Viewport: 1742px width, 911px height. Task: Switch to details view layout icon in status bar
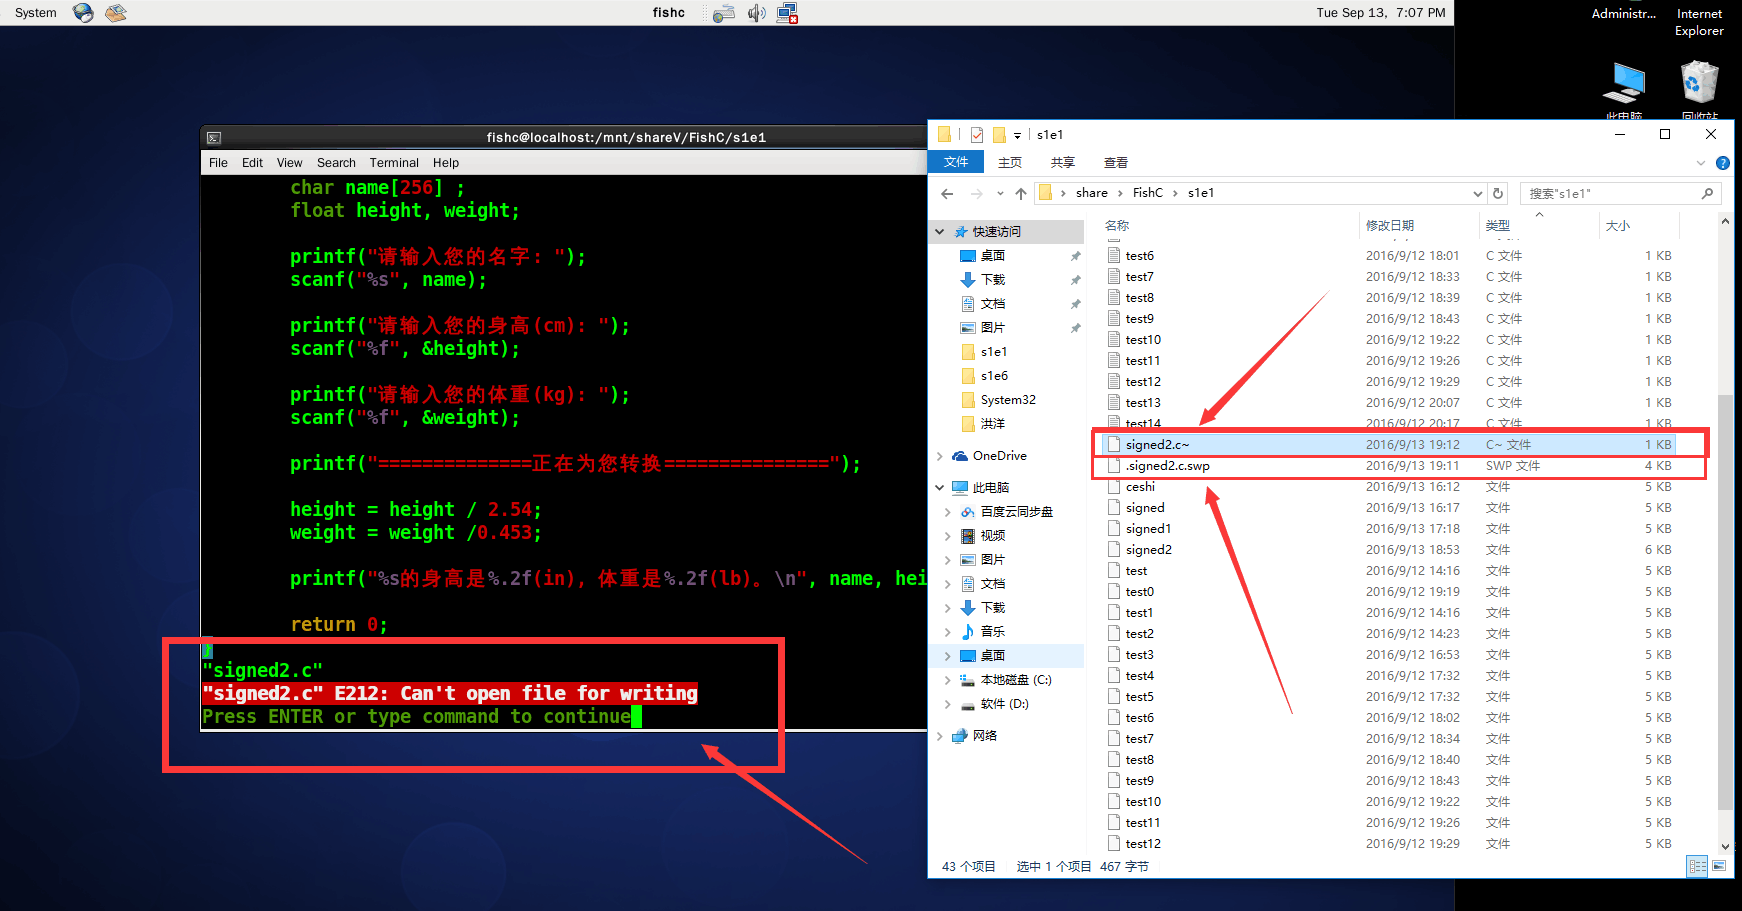[x=1697, y=866]
